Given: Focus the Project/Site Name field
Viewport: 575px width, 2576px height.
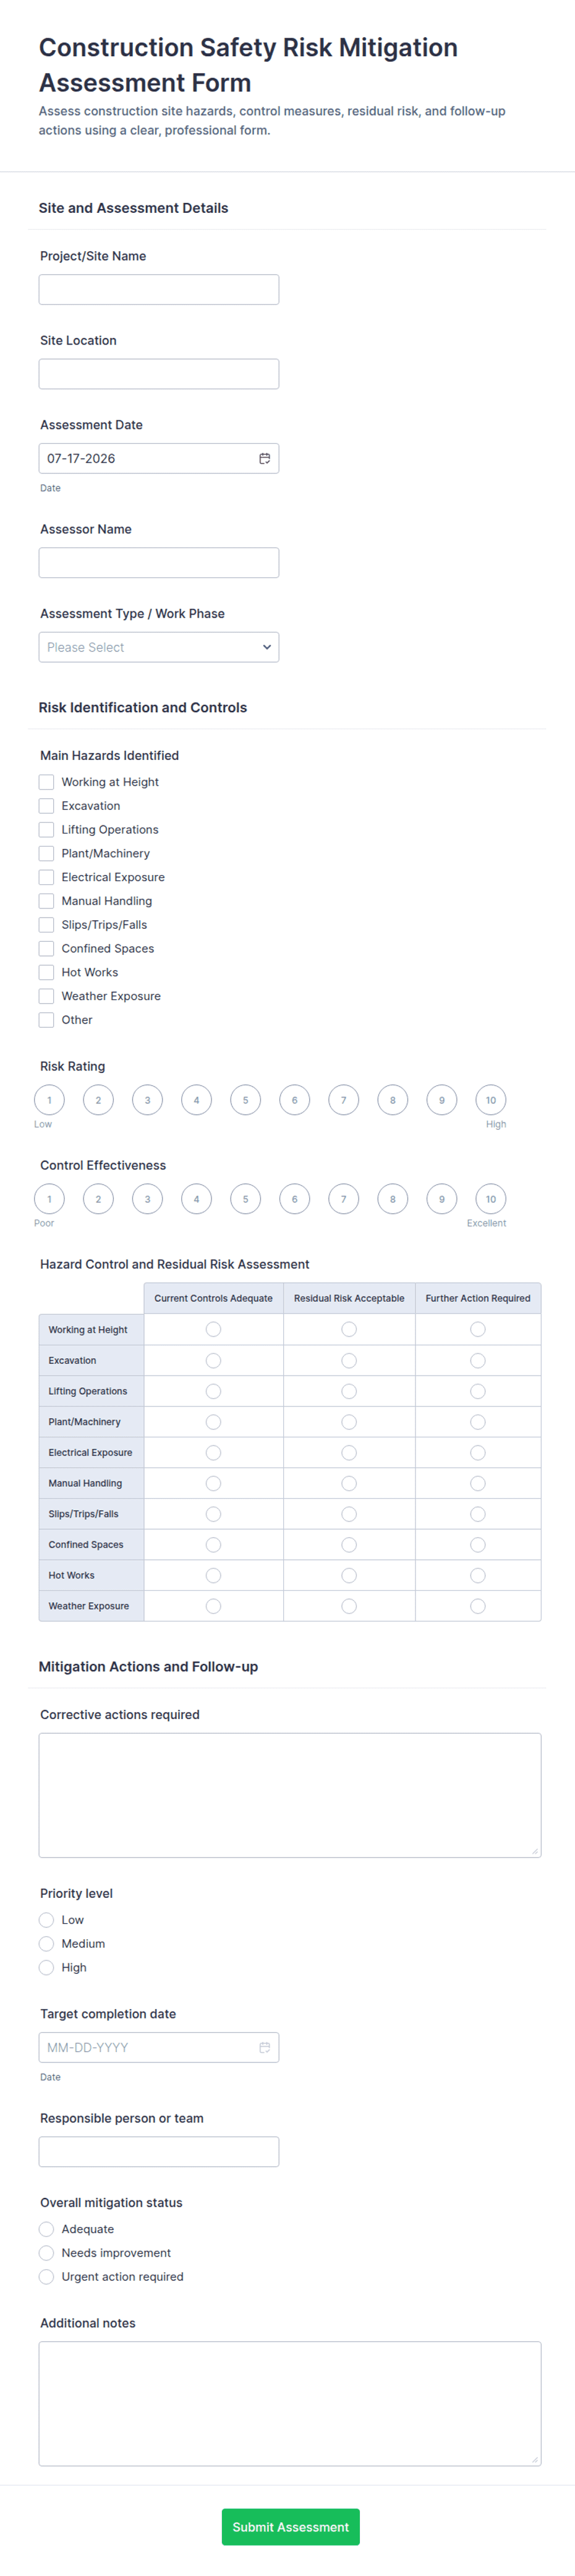Looking at the screenshot, I should (159, 290).
